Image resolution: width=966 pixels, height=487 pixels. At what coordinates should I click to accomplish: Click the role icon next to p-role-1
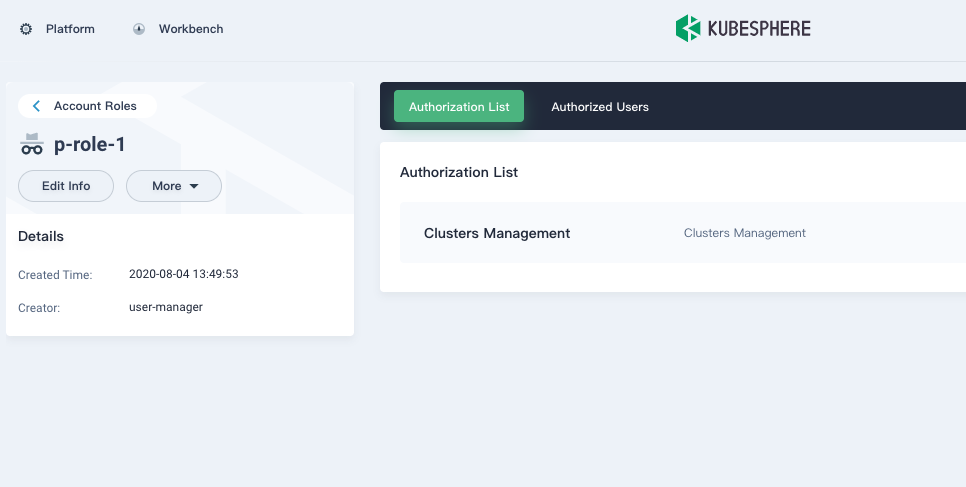tap(31, 144)
